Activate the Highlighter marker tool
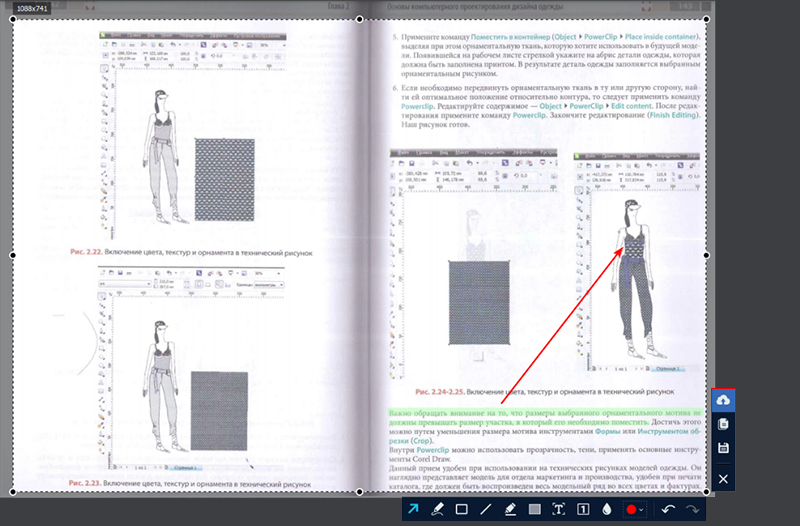 [510, 509]
